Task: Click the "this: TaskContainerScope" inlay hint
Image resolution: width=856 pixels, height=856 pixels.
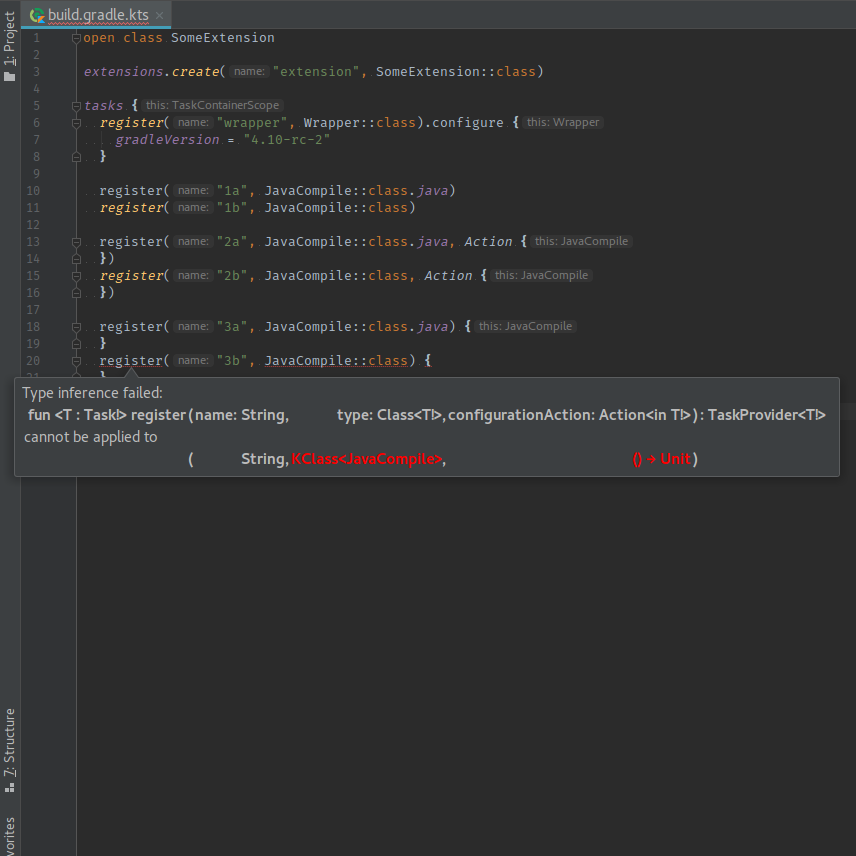Action: pyautogui.click(x=212, y=105)
